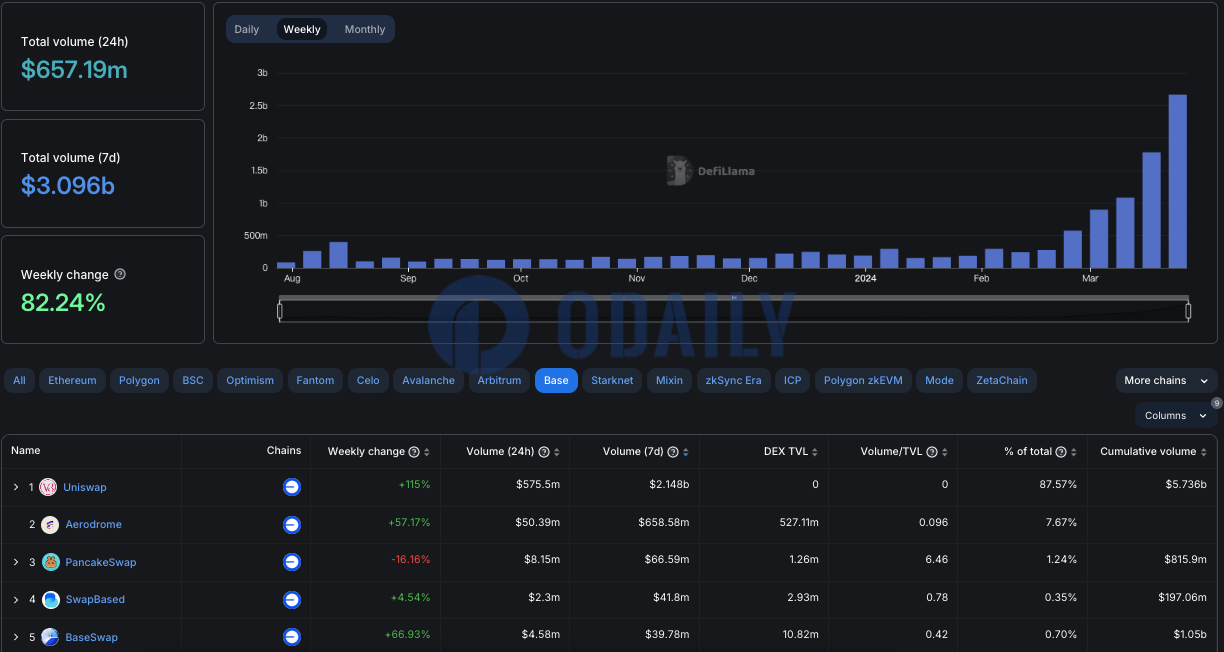Select the active Base chain filter
This screenshot has height=652, width=1224.
click(556, 380)
